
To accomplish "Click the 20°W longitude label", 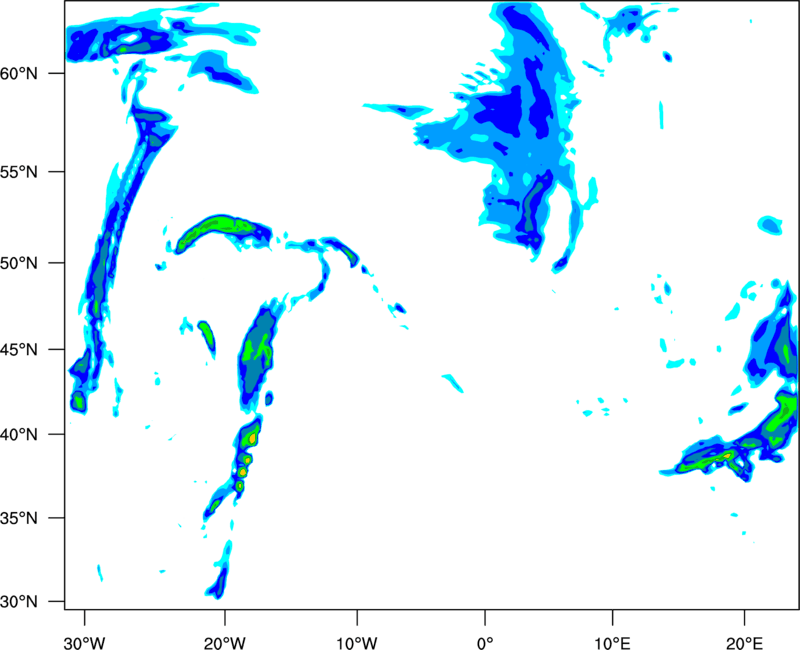I will coord(224,643).
